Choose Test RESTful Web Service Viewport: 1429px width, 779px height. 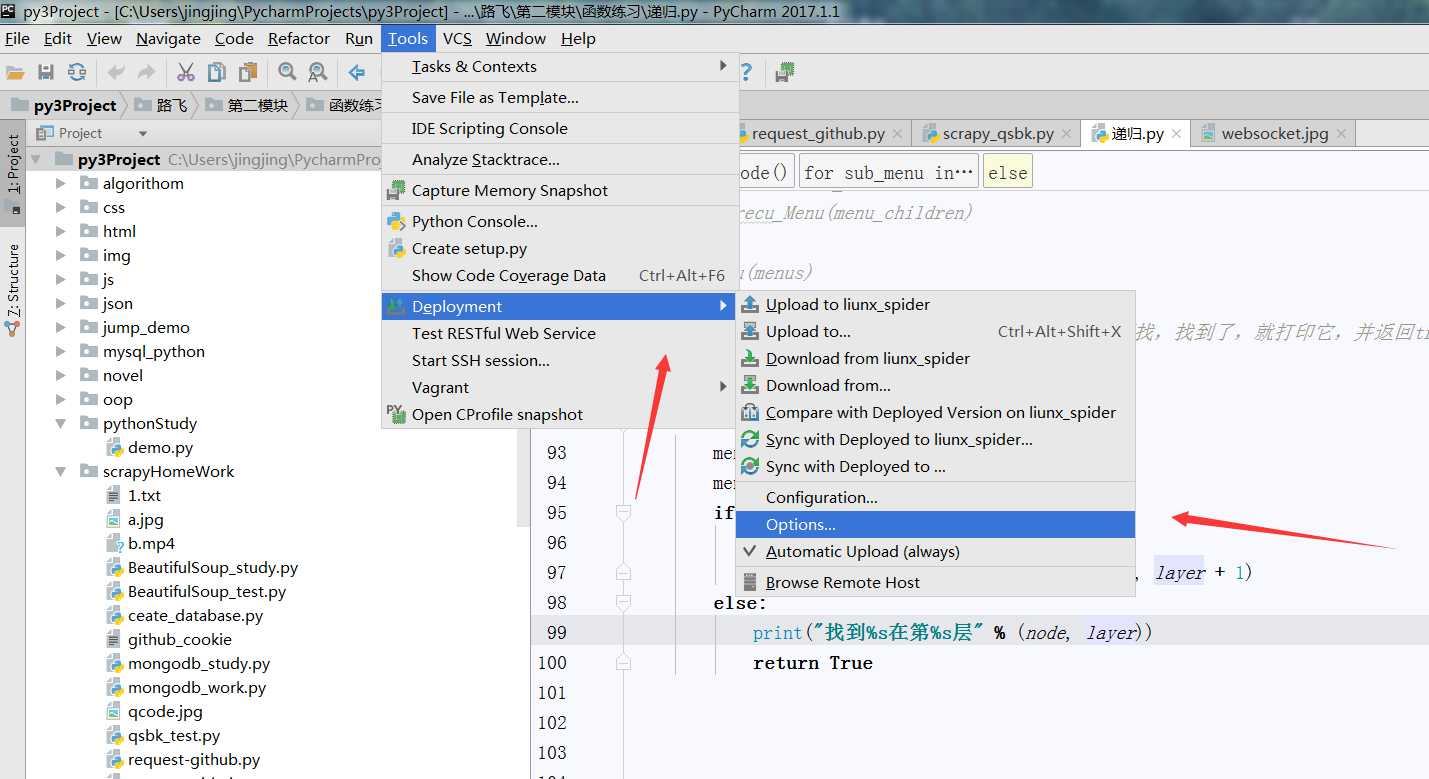tap(559, 333)
